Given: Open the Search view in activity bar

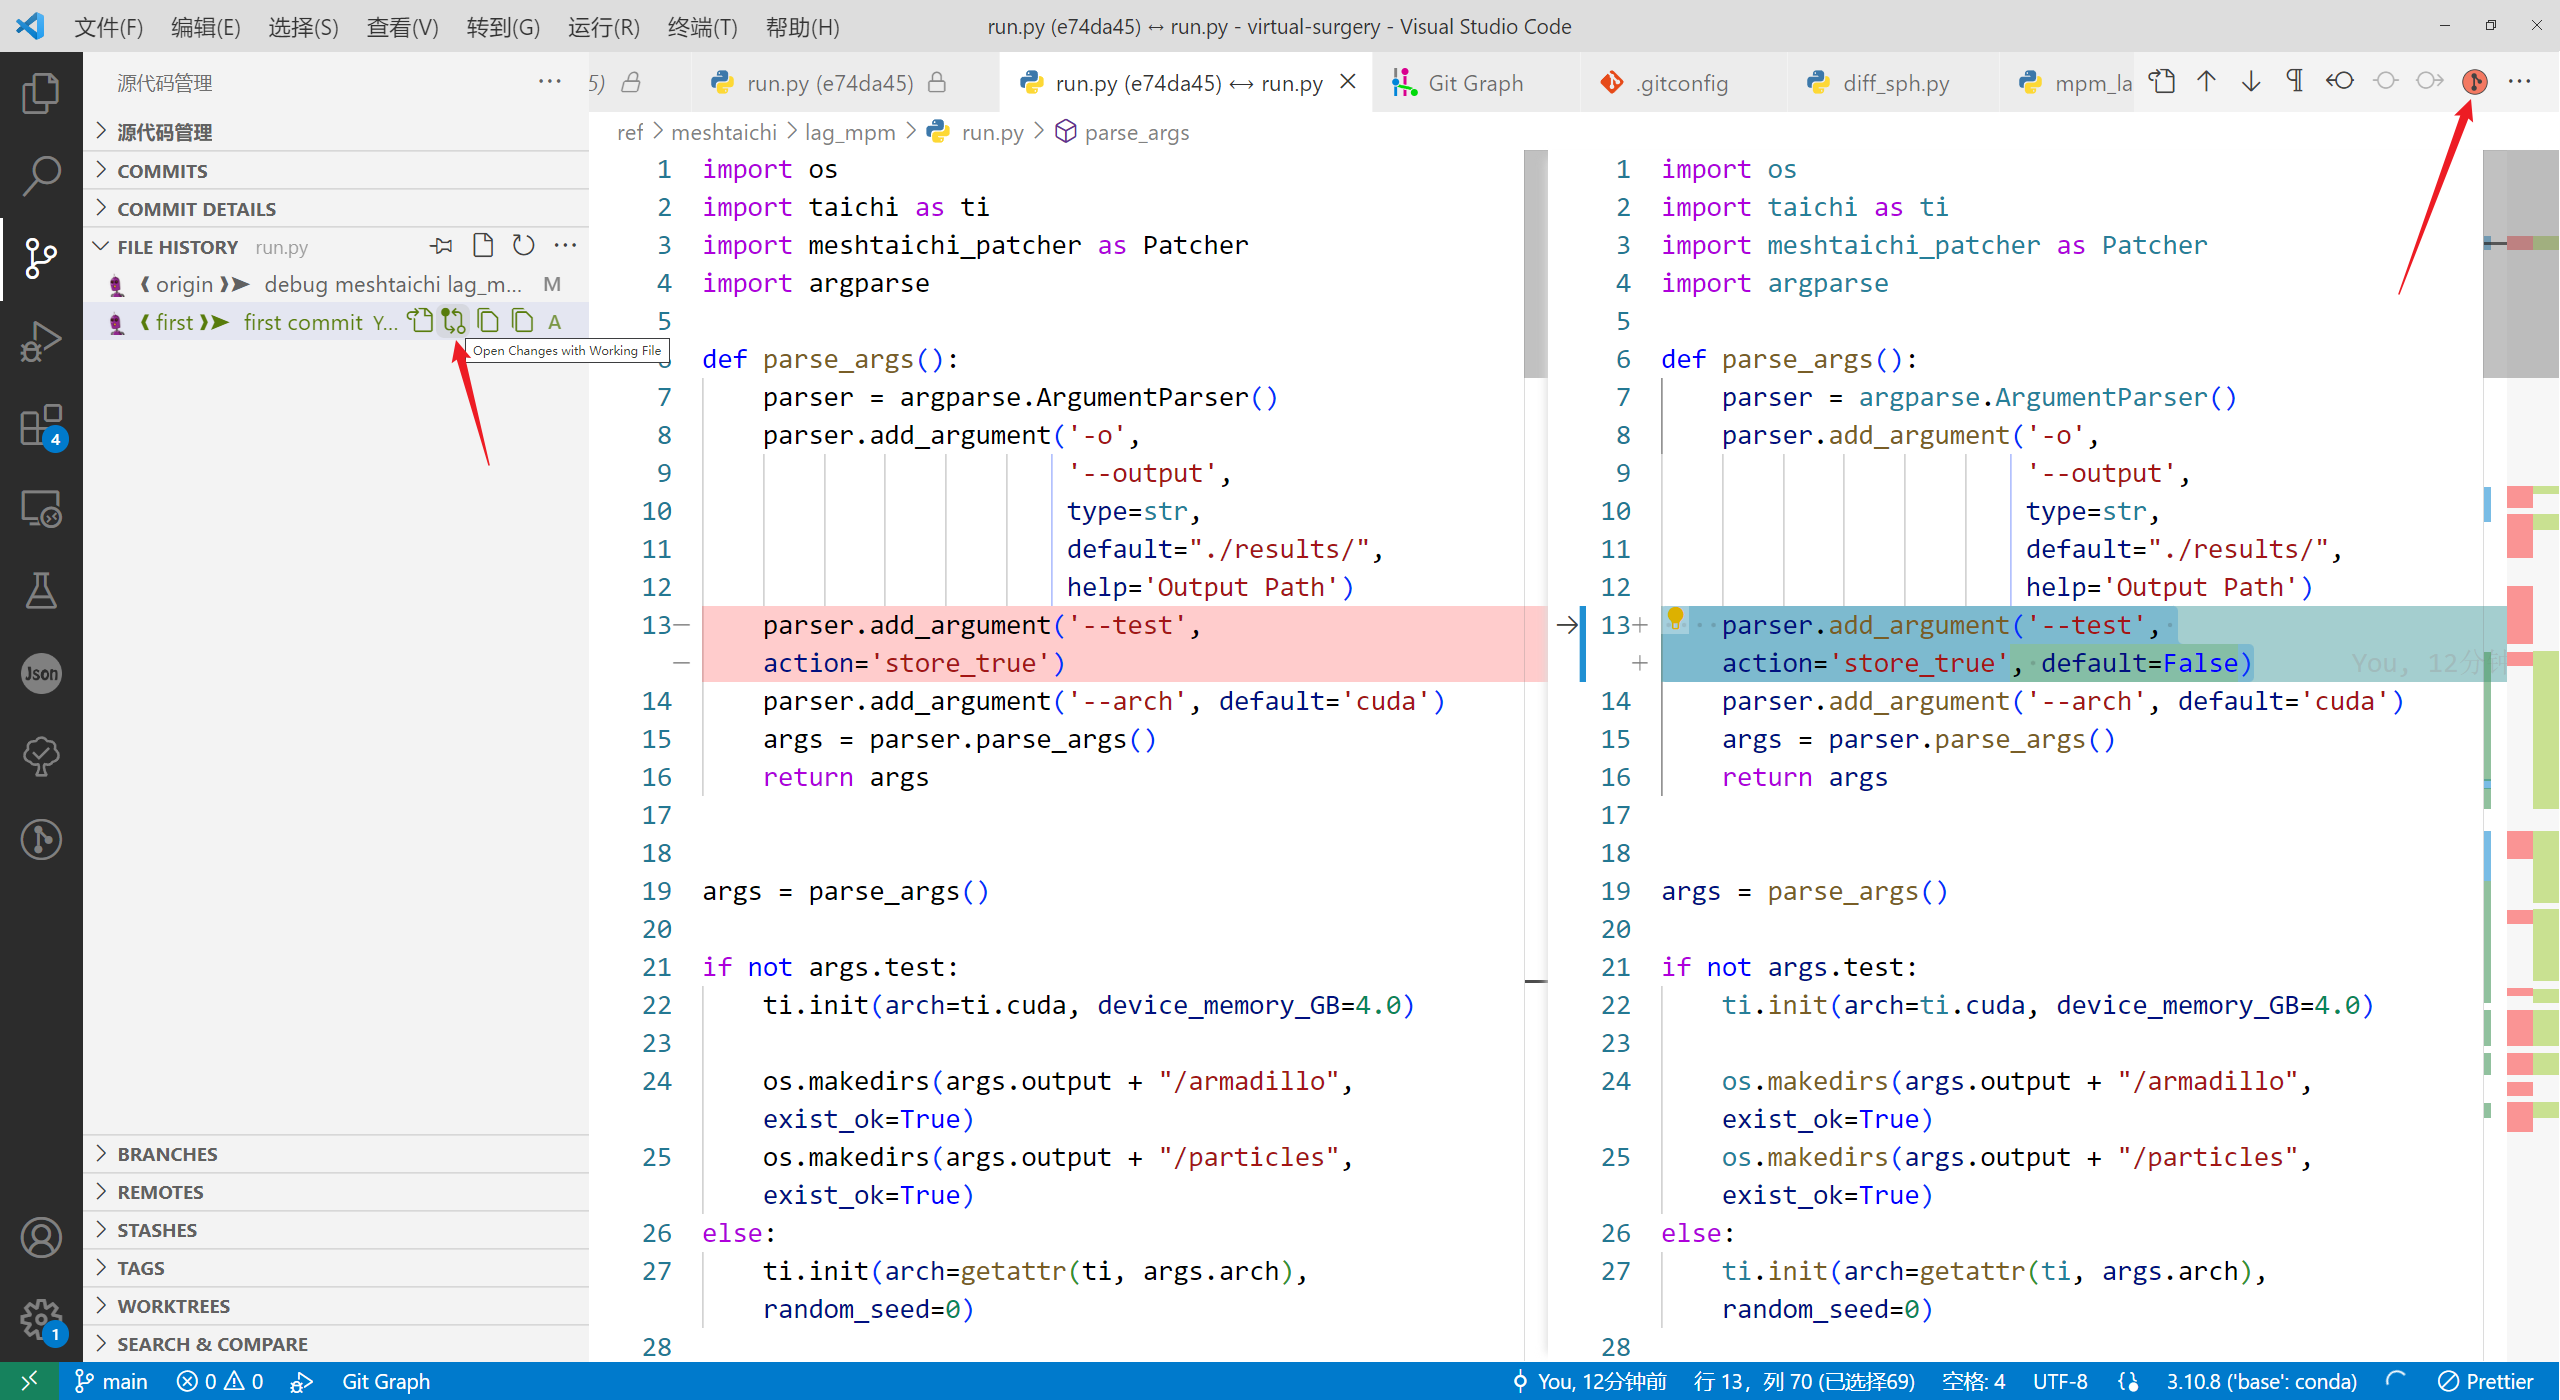Looking at the screenshot, I should 41,174.
